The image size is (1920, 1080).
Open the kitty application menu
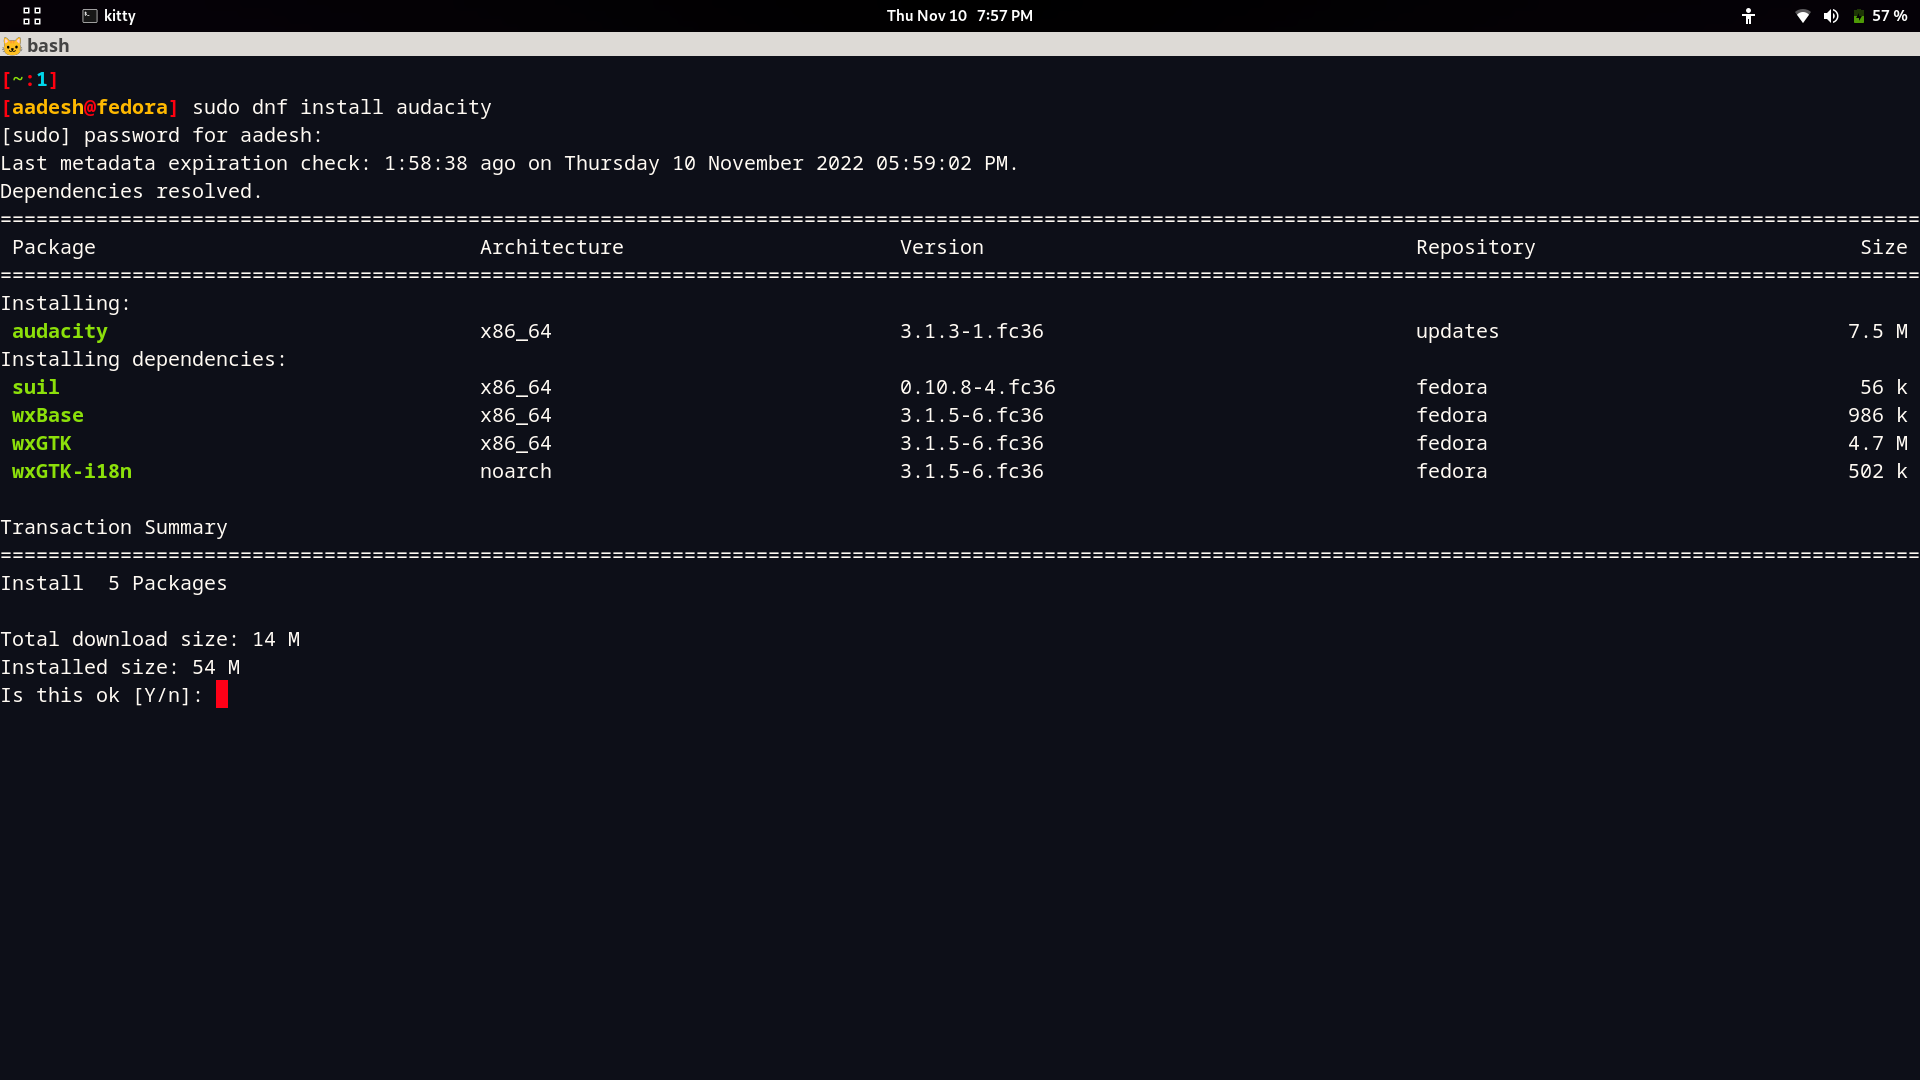(x=119, y=16)
